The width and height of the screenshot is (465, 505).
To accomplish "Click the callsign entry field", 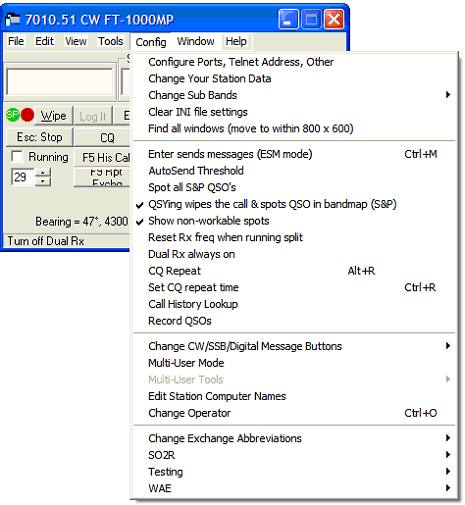I will click(60, 82).
